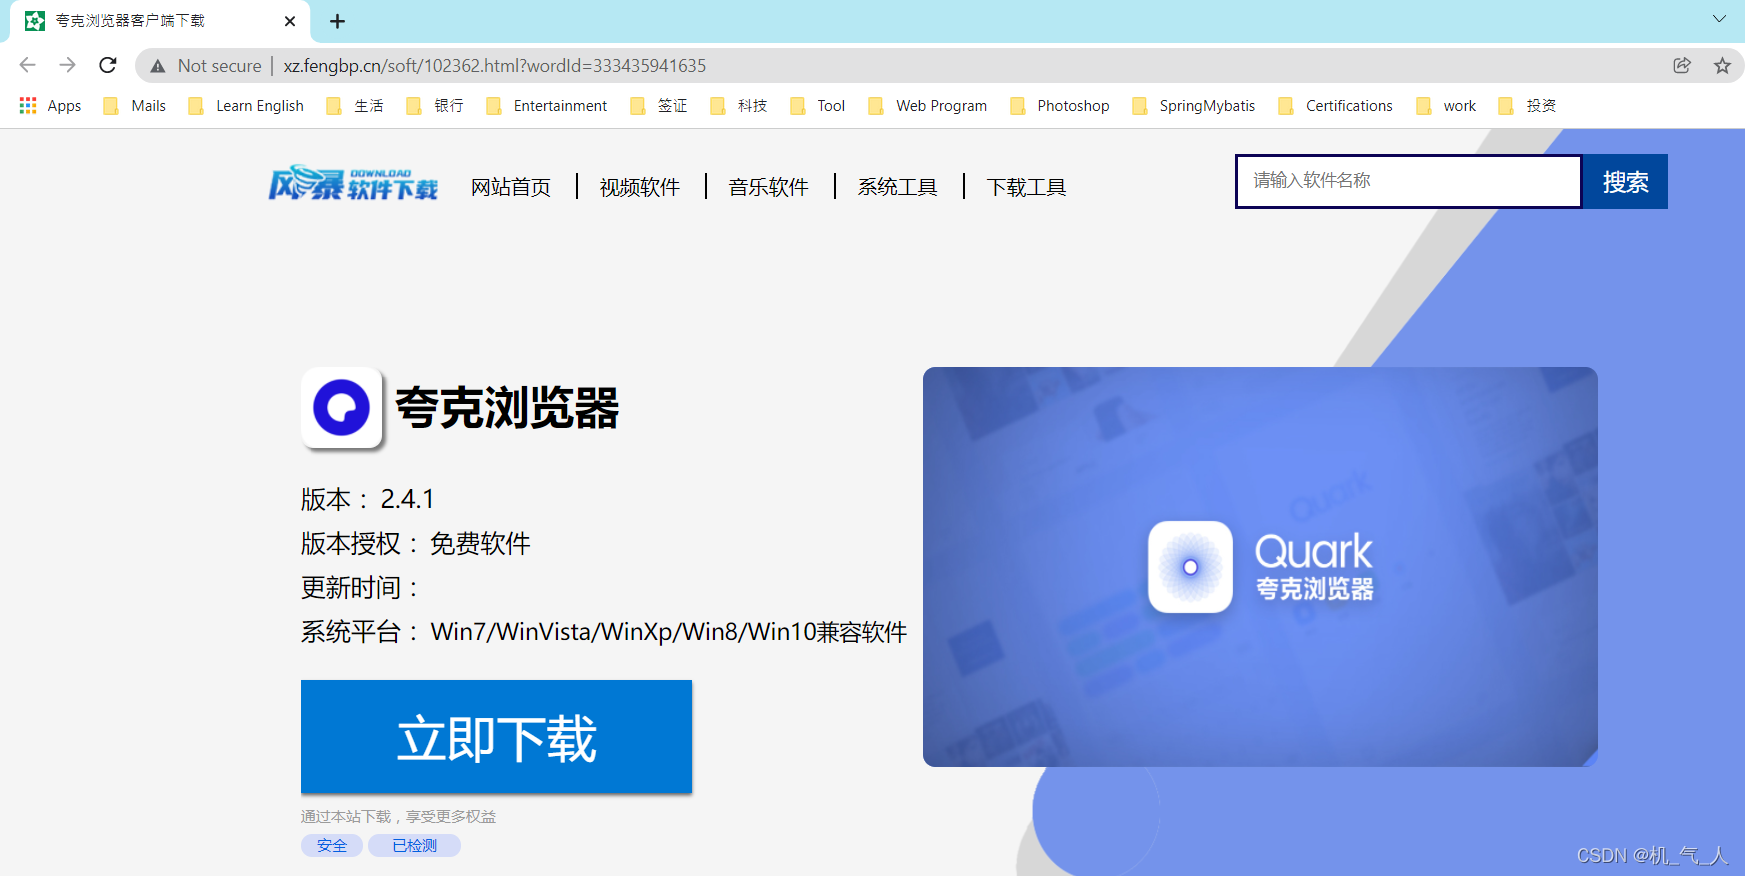The width and height of the screenshot is (1745, 876).
Task: Open the 下载工具 navigation item
Action: pos(1027,187)
